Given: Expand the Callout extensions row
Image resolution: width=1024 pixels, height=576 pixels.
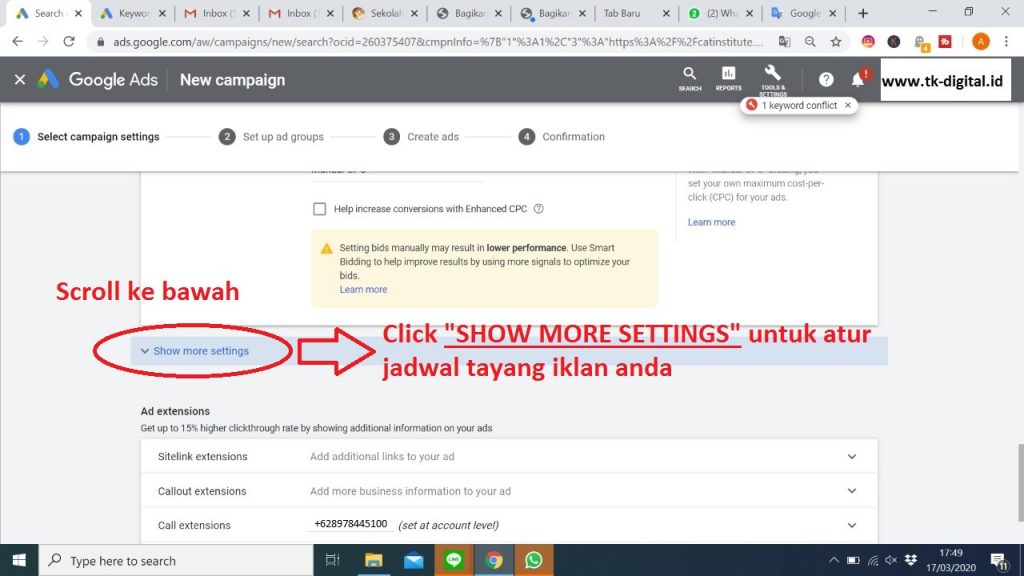Looking at the screenshot, I should tap(851, 491).
